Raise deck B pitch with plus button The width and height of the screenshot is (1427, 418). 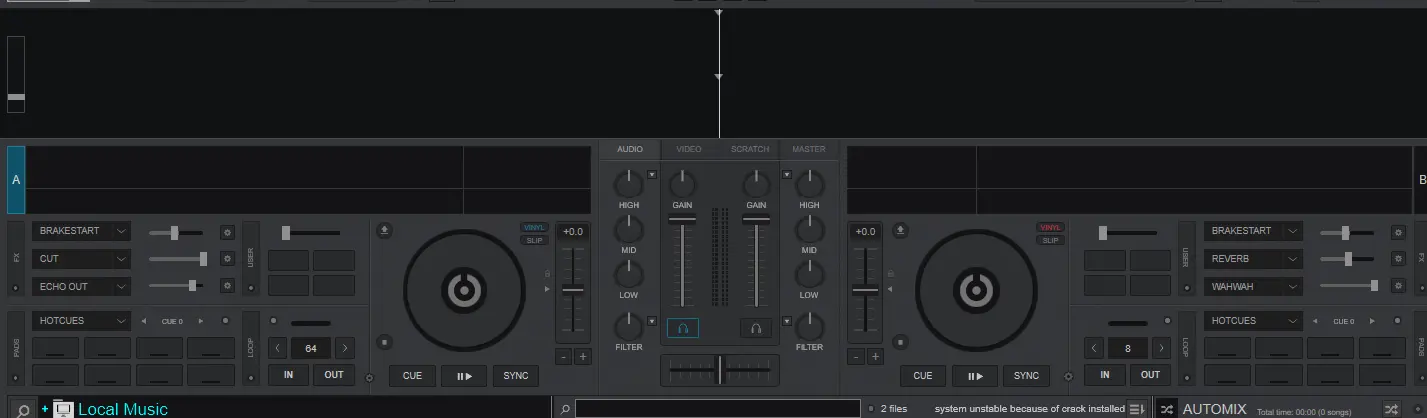tap(875, 356)
